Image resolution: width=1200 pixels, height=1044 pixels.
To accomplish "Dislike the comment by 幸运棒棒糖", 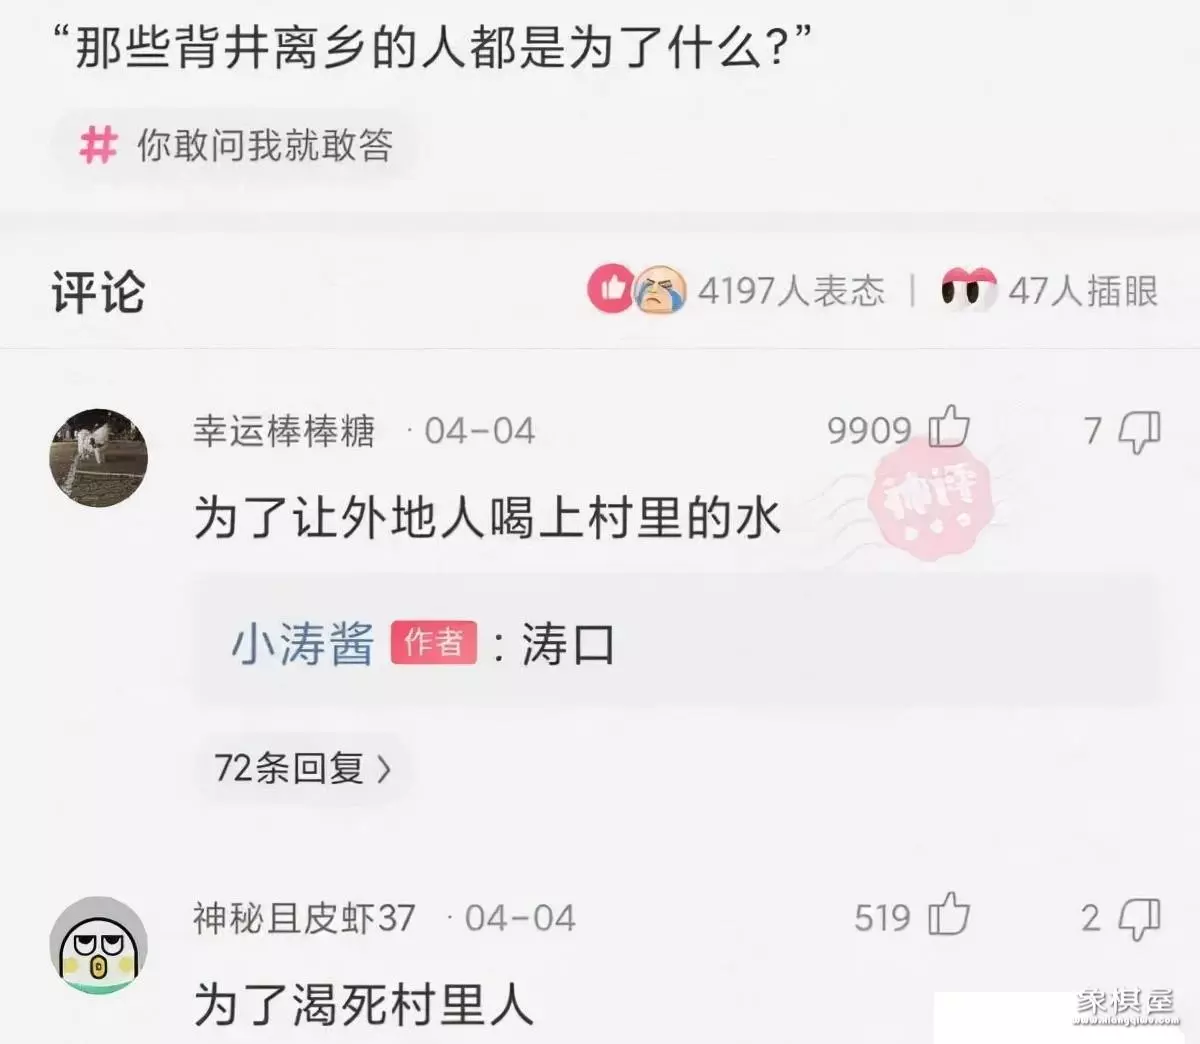I will pos(1139,432).
